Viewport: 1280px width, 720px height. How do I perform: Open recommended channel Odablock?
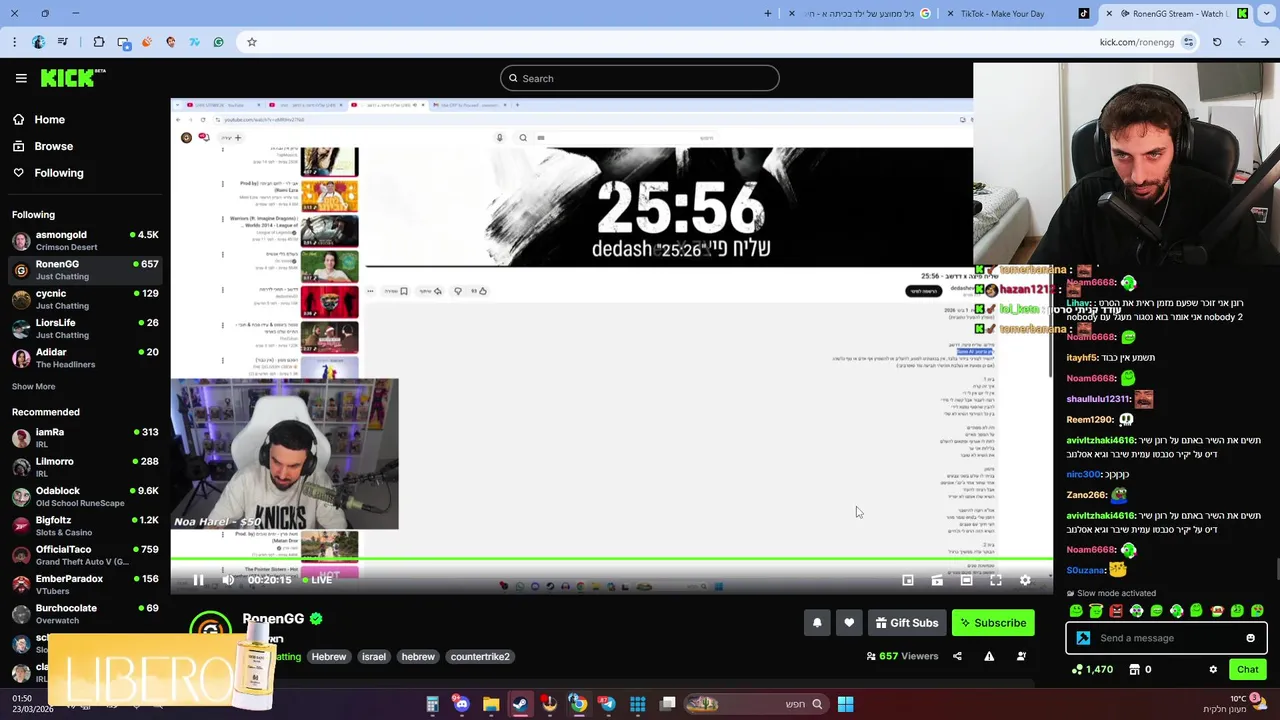click(85, 496)
